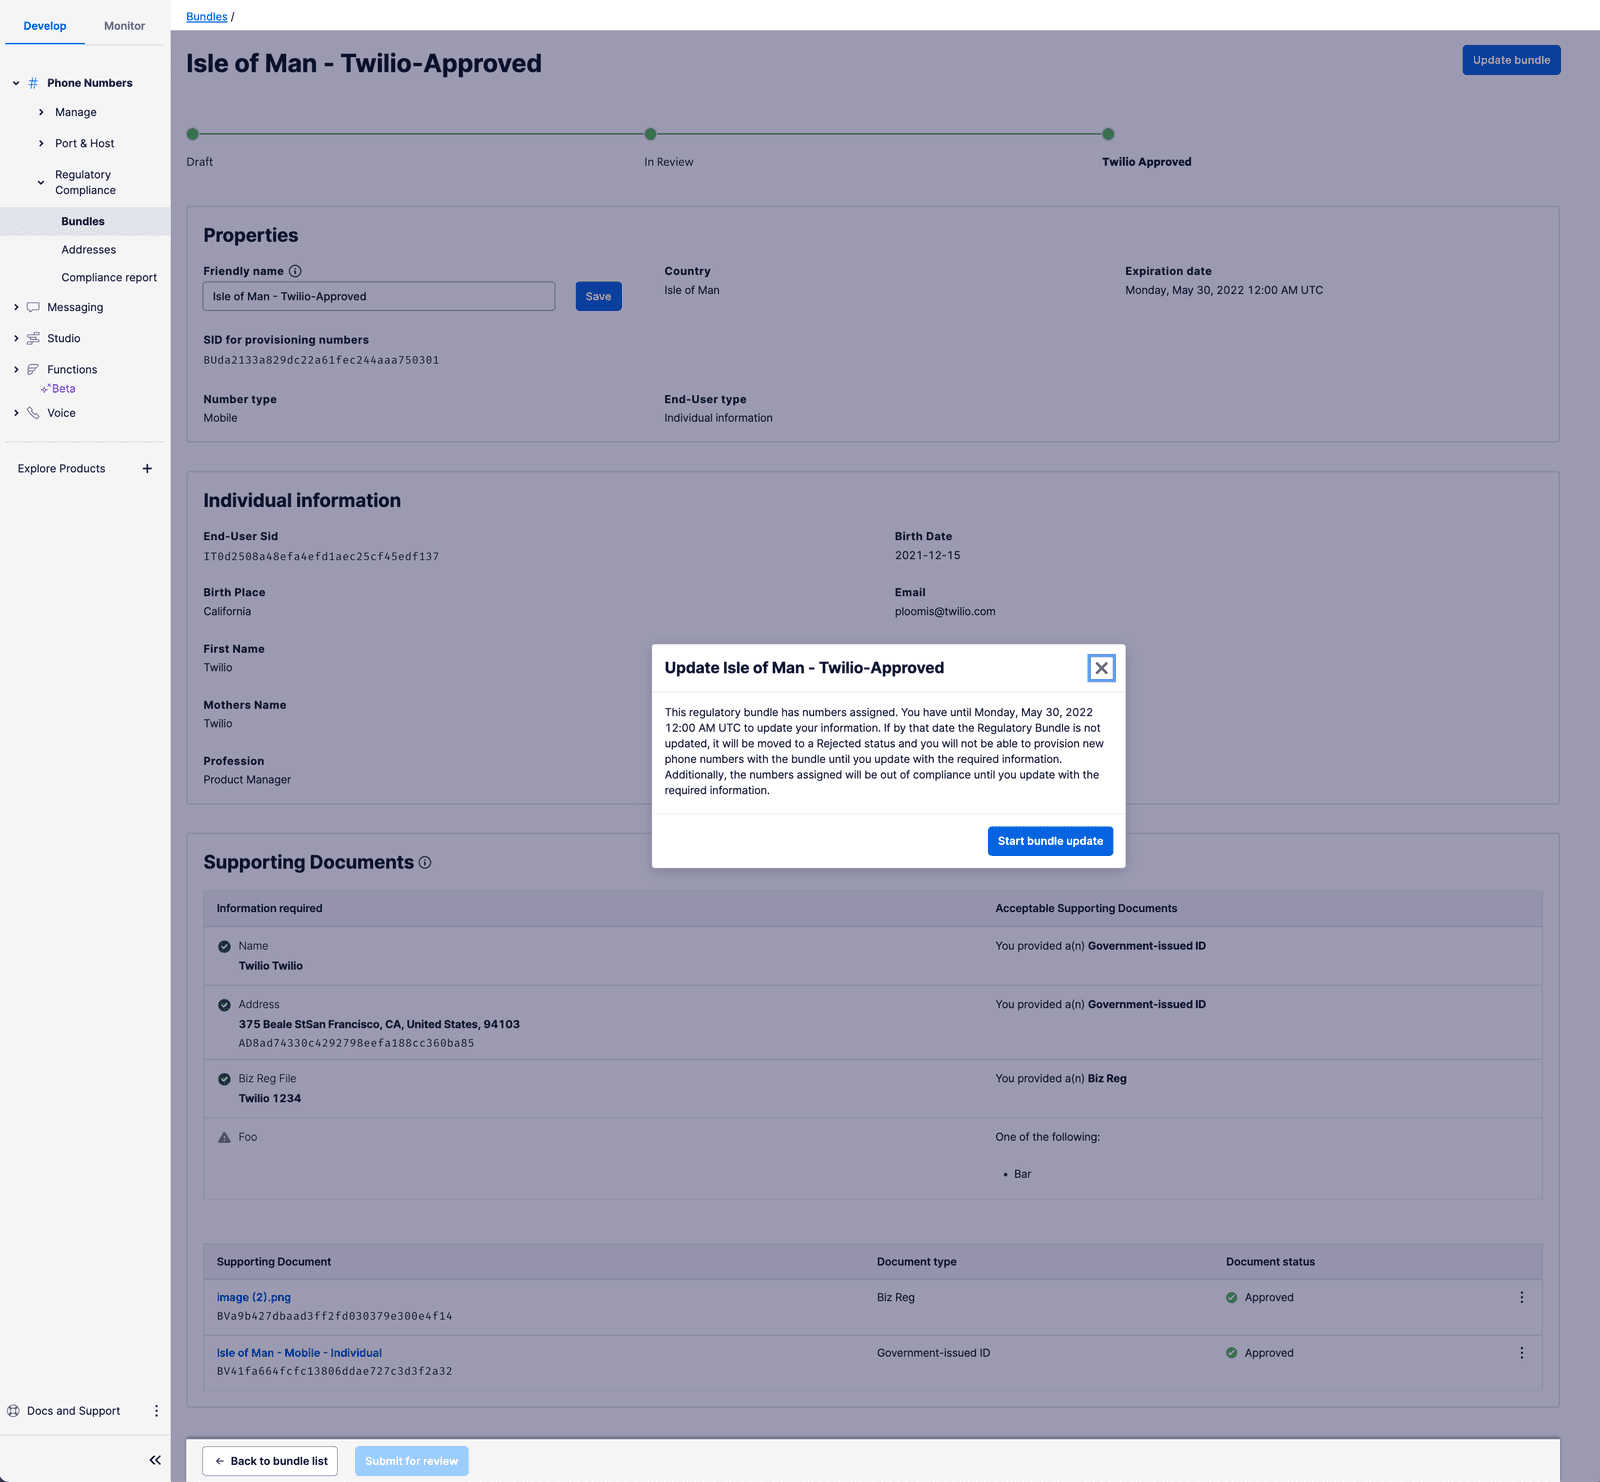Image resolution: width=1600 pixels, height=1482 pixels.
Task: Collapse the Regulatory Compliance section
Action: (40, 182)
